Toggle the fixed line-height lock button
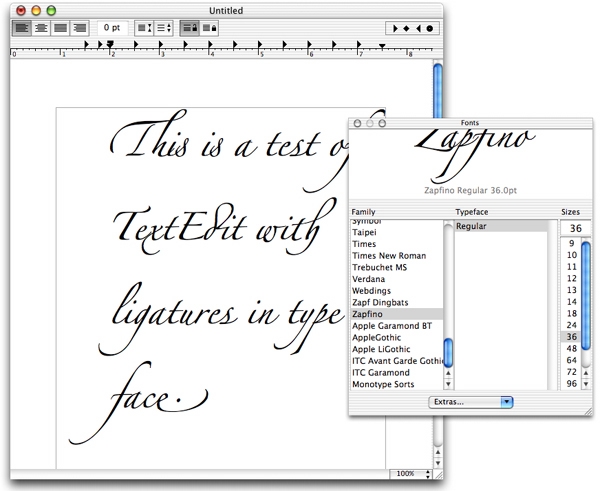The width and height of the screenshot is (600, 491). coord(190,28)
